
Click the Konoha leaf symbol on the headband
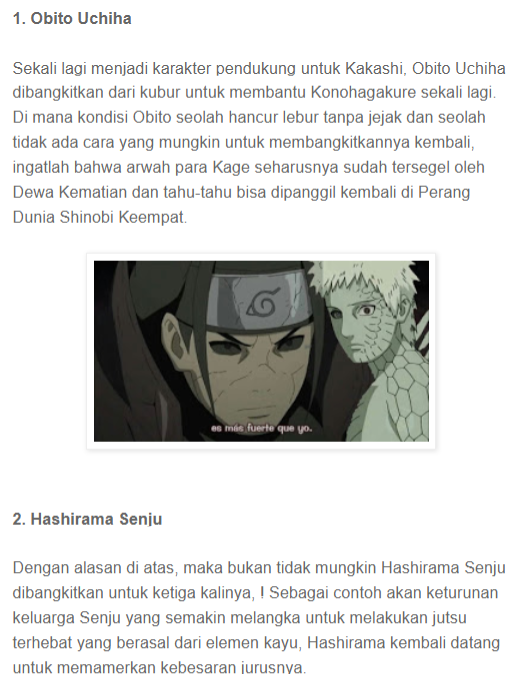tap(263, 301)
